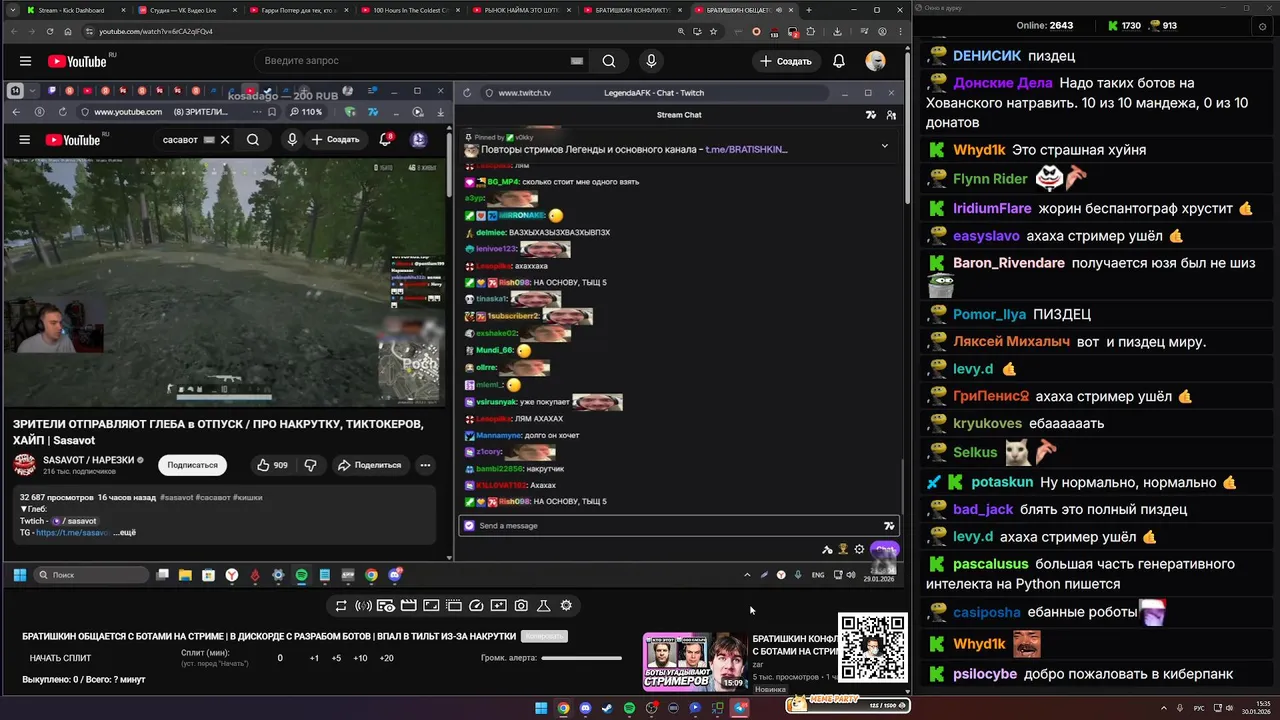Screen dimensions: 1280x720
Task: Click the outer Создать create button
Action: pyautogui.click(x=785, y=61)
